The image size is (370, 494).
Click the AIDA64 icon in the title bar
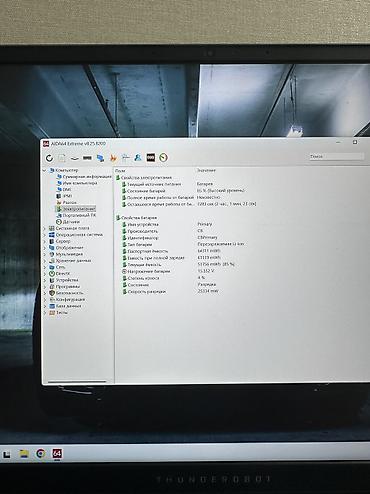tap(46, 144)
